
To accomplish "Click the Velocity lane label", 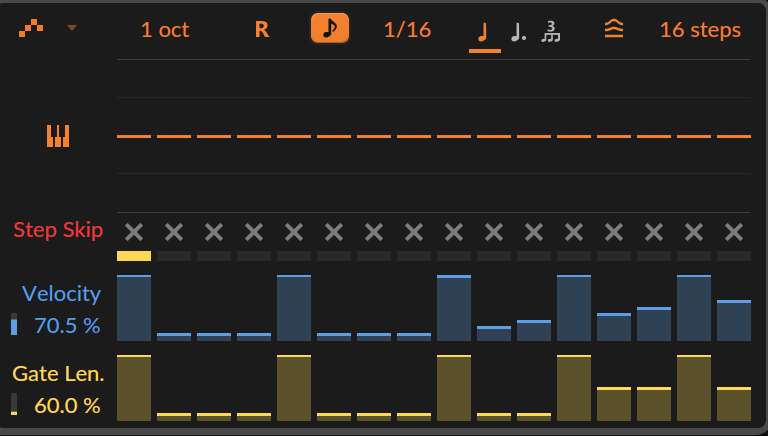I will click(x=62, y=293).
